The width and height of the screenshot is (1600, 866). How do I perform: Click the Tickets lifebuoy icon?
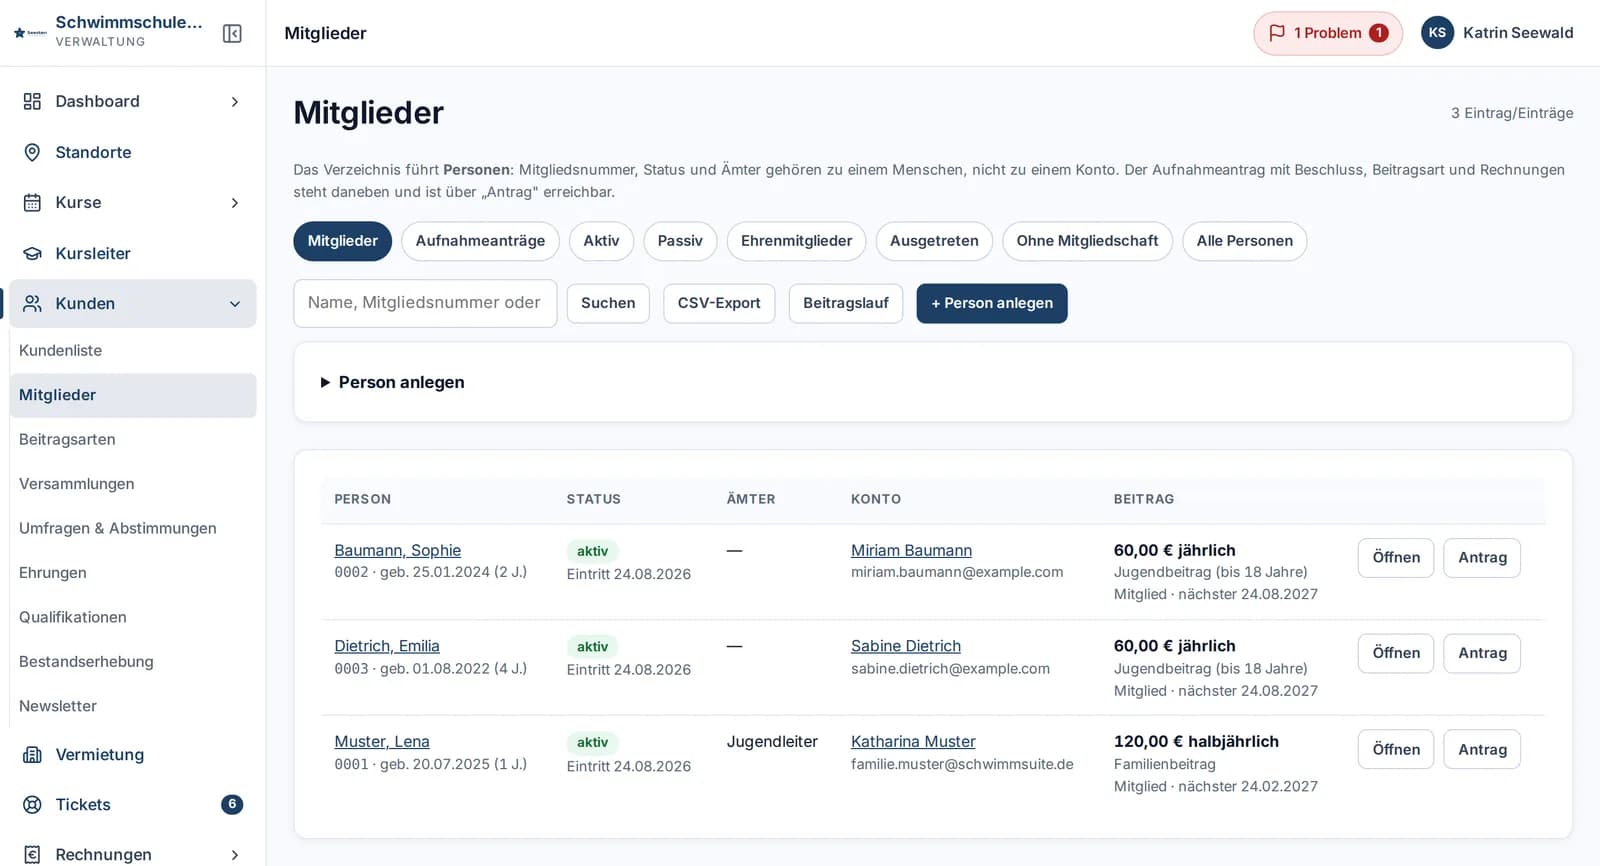click(32, 805)
